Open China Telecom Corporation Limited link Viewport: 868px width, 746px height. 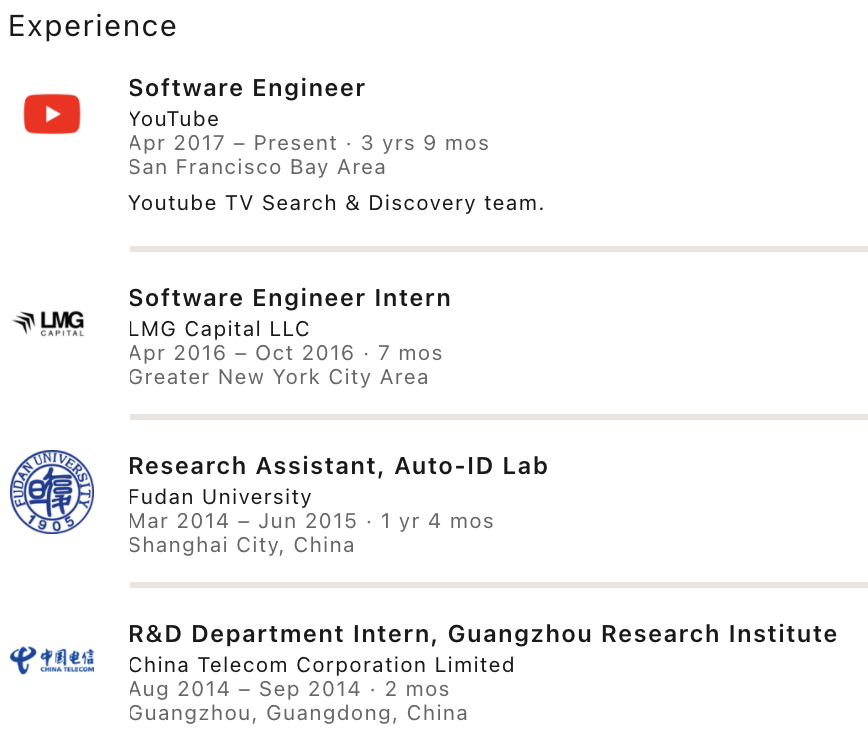(x=321, y=665)
